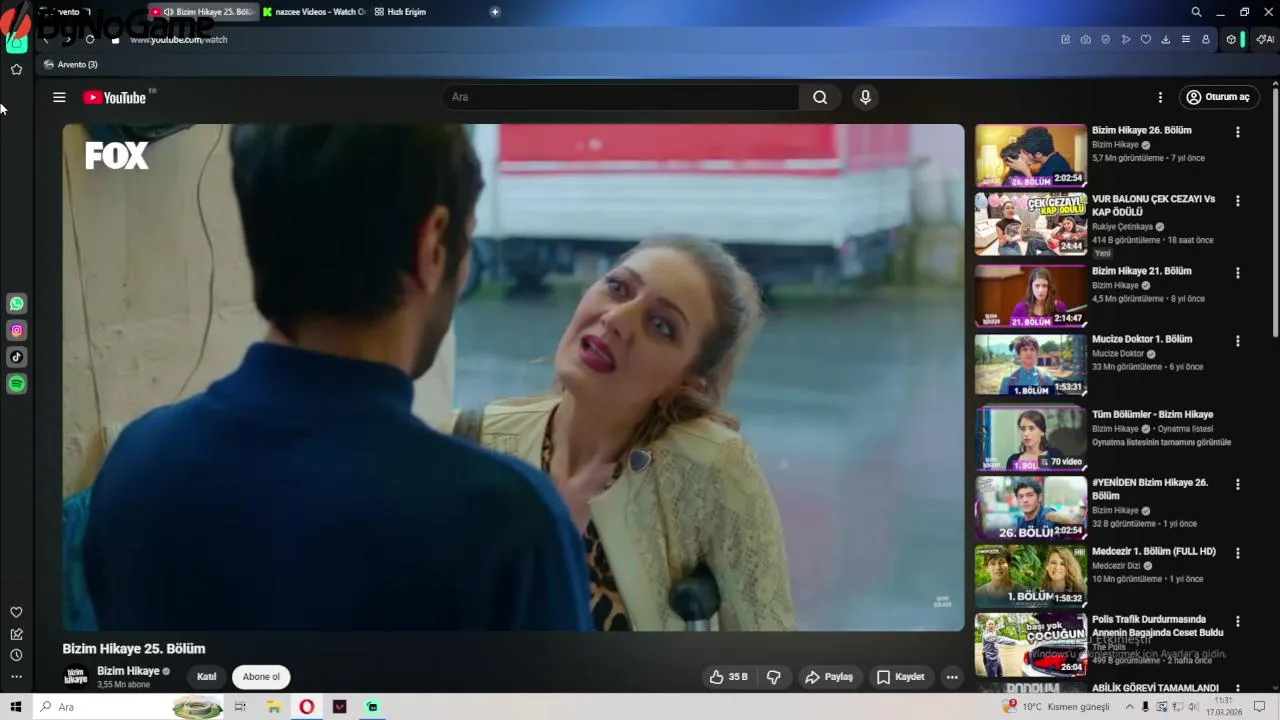The height and width of the screenshot is (720, 1280).
Task: Open the Bizim Hikaye 21. Bölüm title
Action: (x=1141, y=271)
